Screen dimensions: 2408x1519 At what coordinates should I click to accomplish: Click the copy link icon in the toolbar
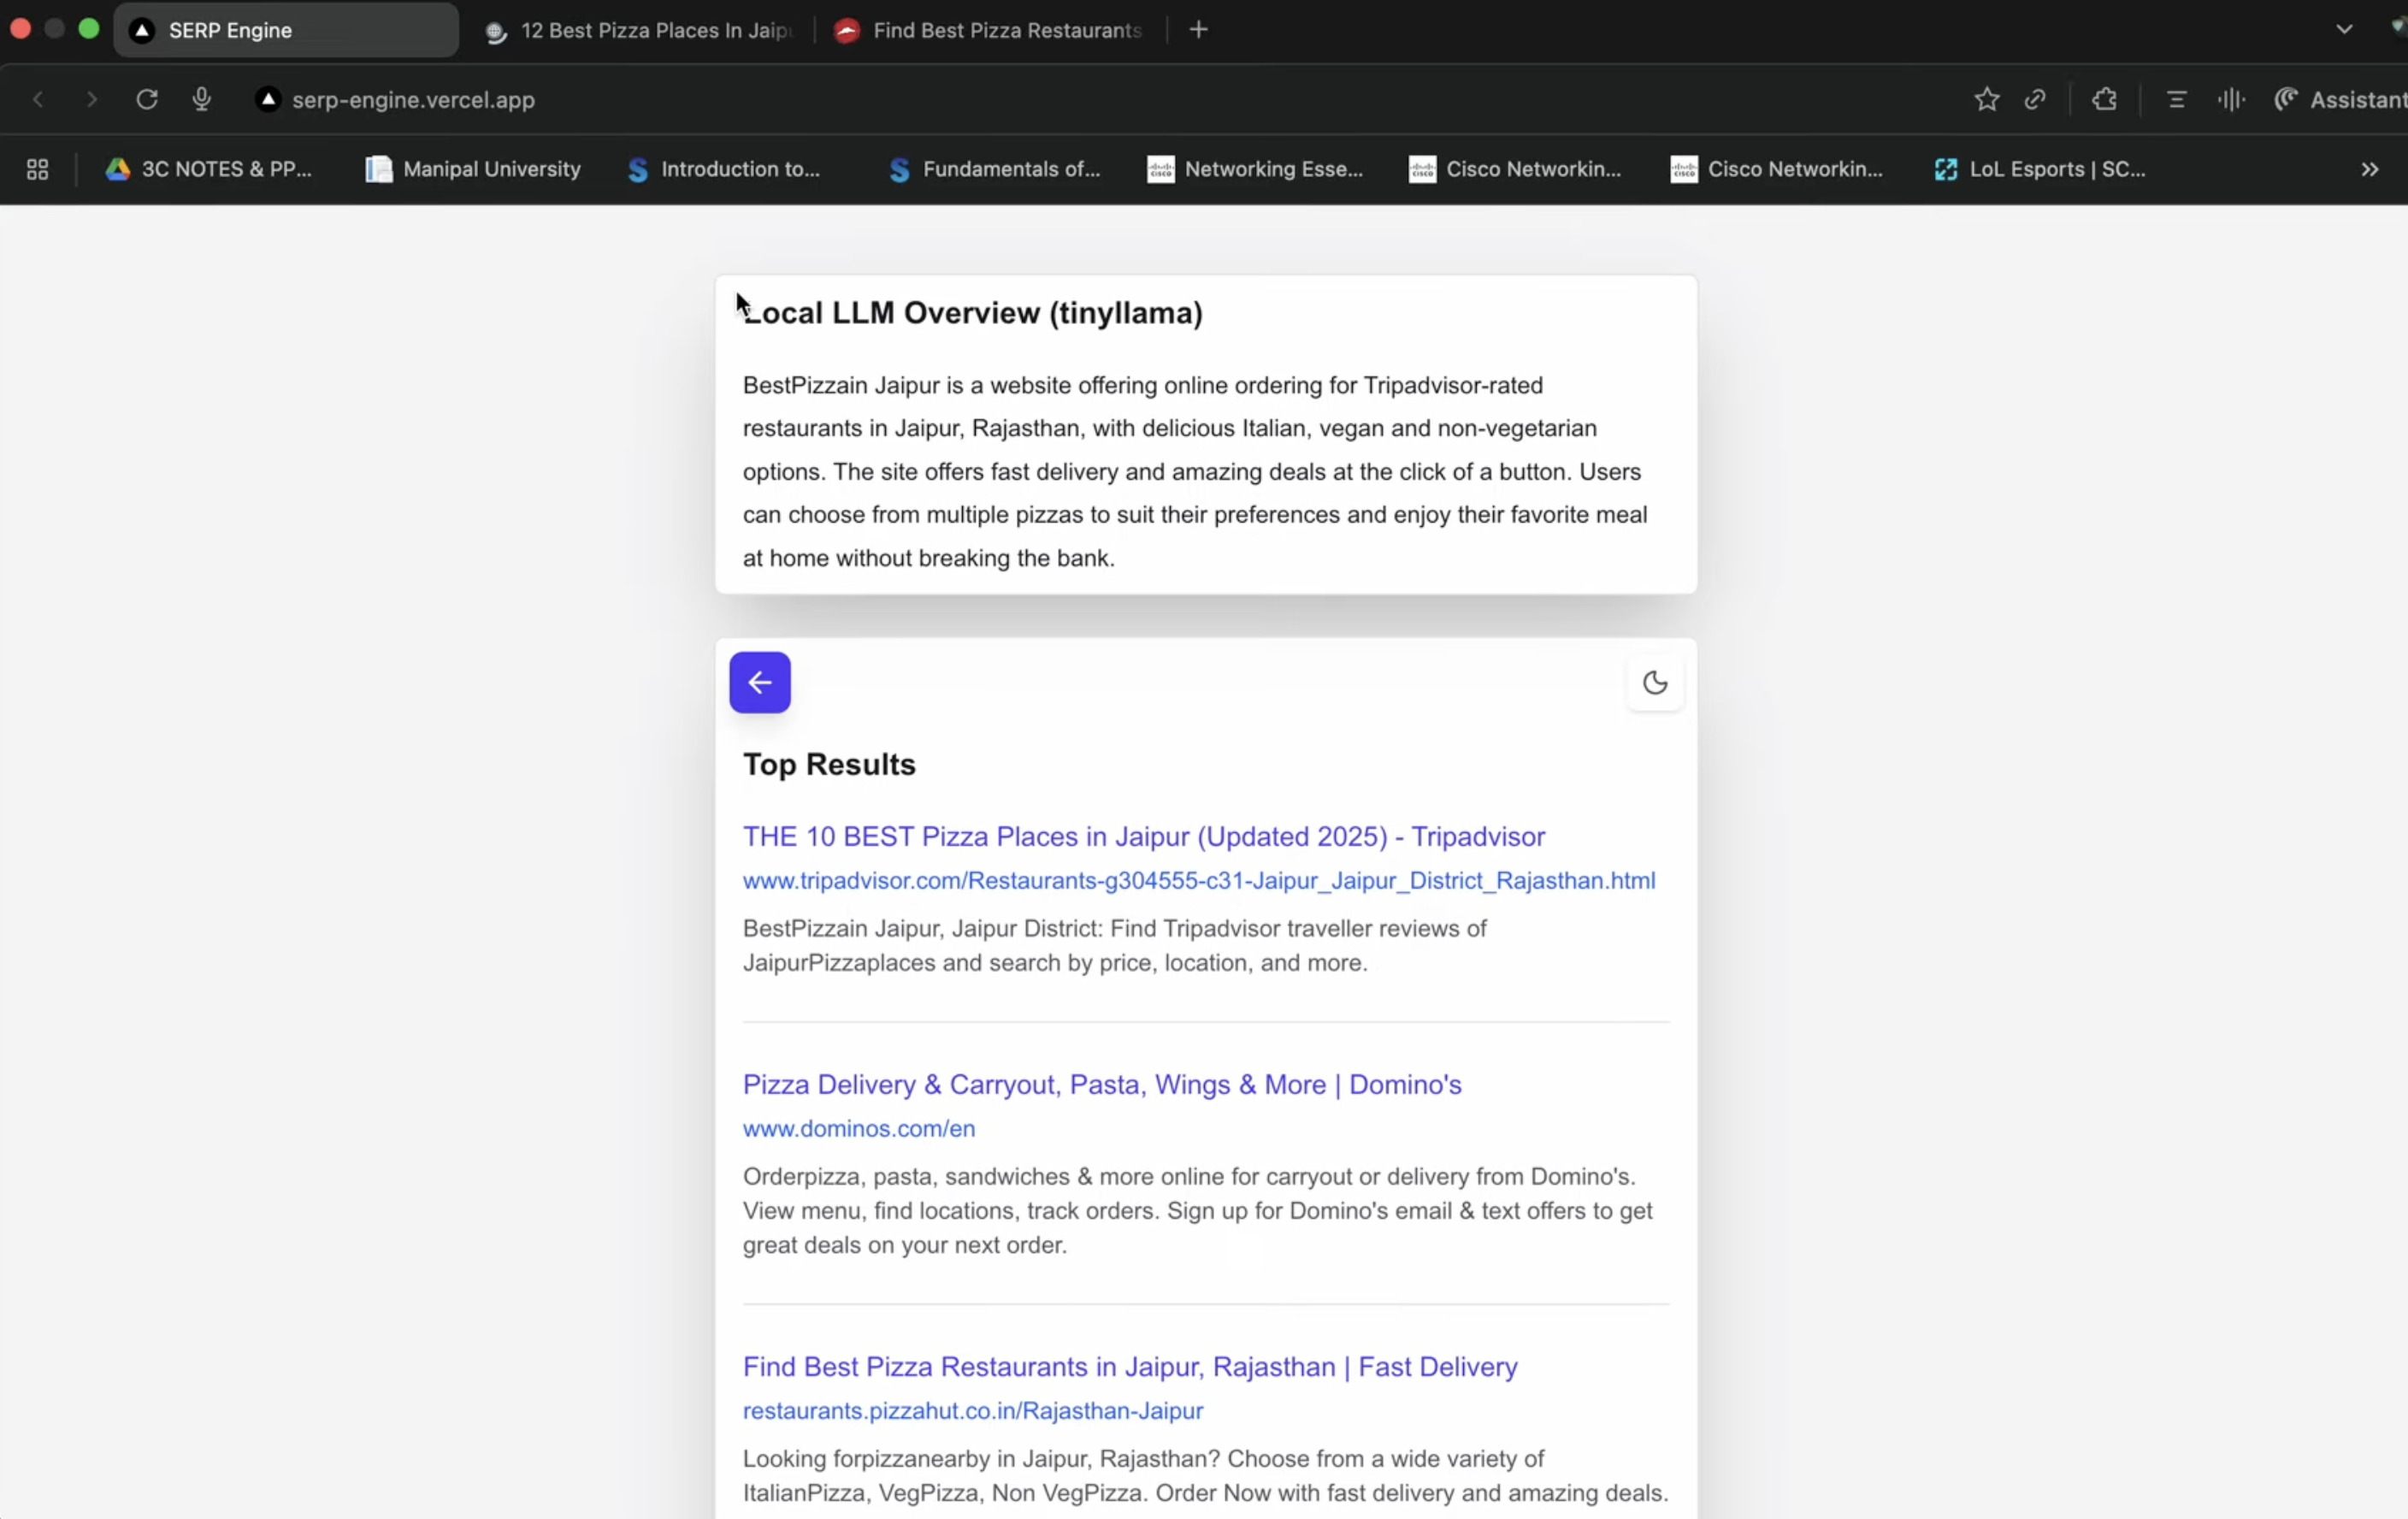(2037, 99)
